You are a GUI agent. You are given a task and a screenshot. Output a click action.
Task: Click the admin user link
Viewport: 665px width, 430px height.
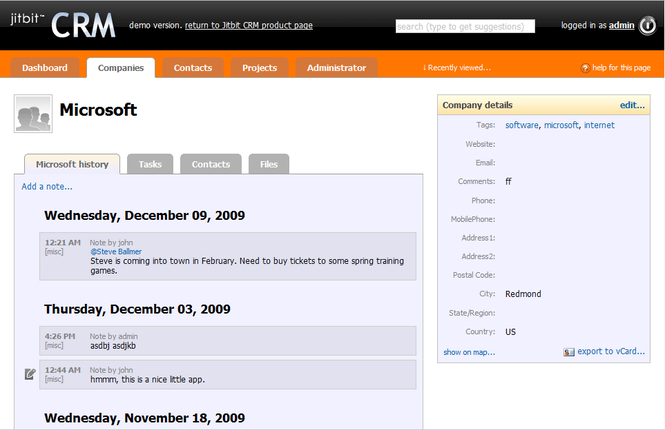[621, 25]
